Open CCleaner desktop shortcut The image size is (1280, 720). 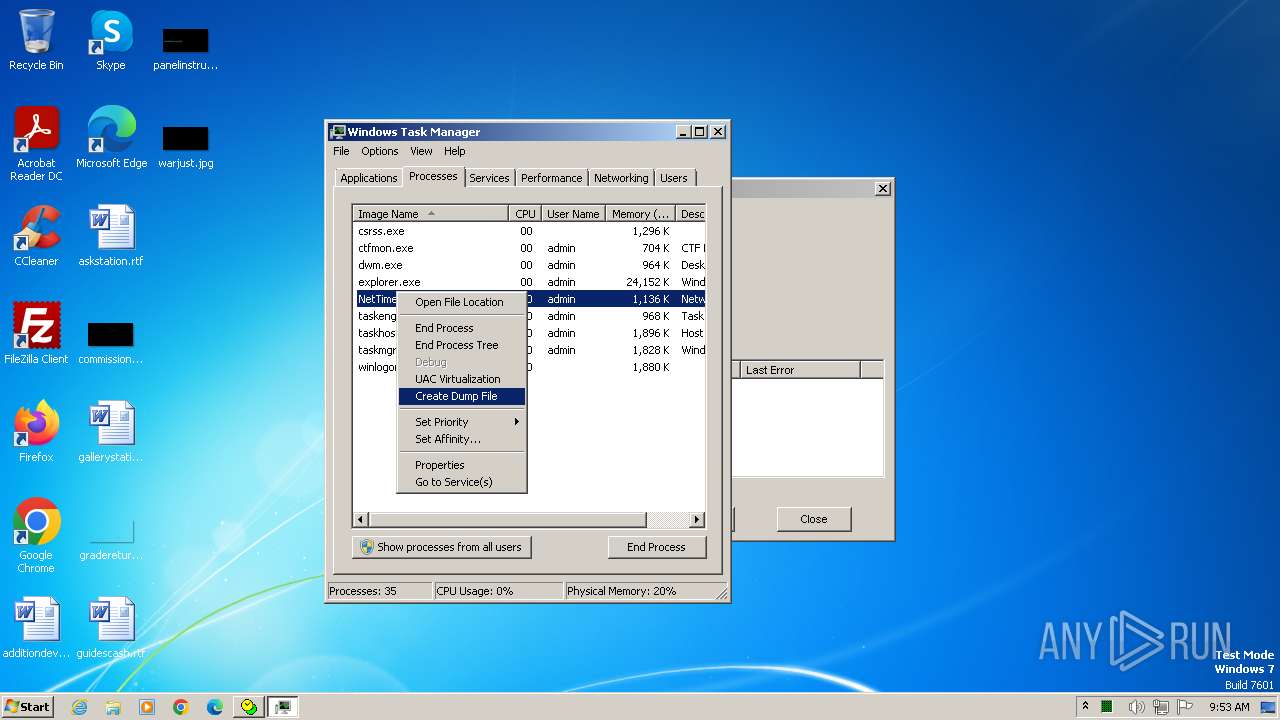click(36, 236)
